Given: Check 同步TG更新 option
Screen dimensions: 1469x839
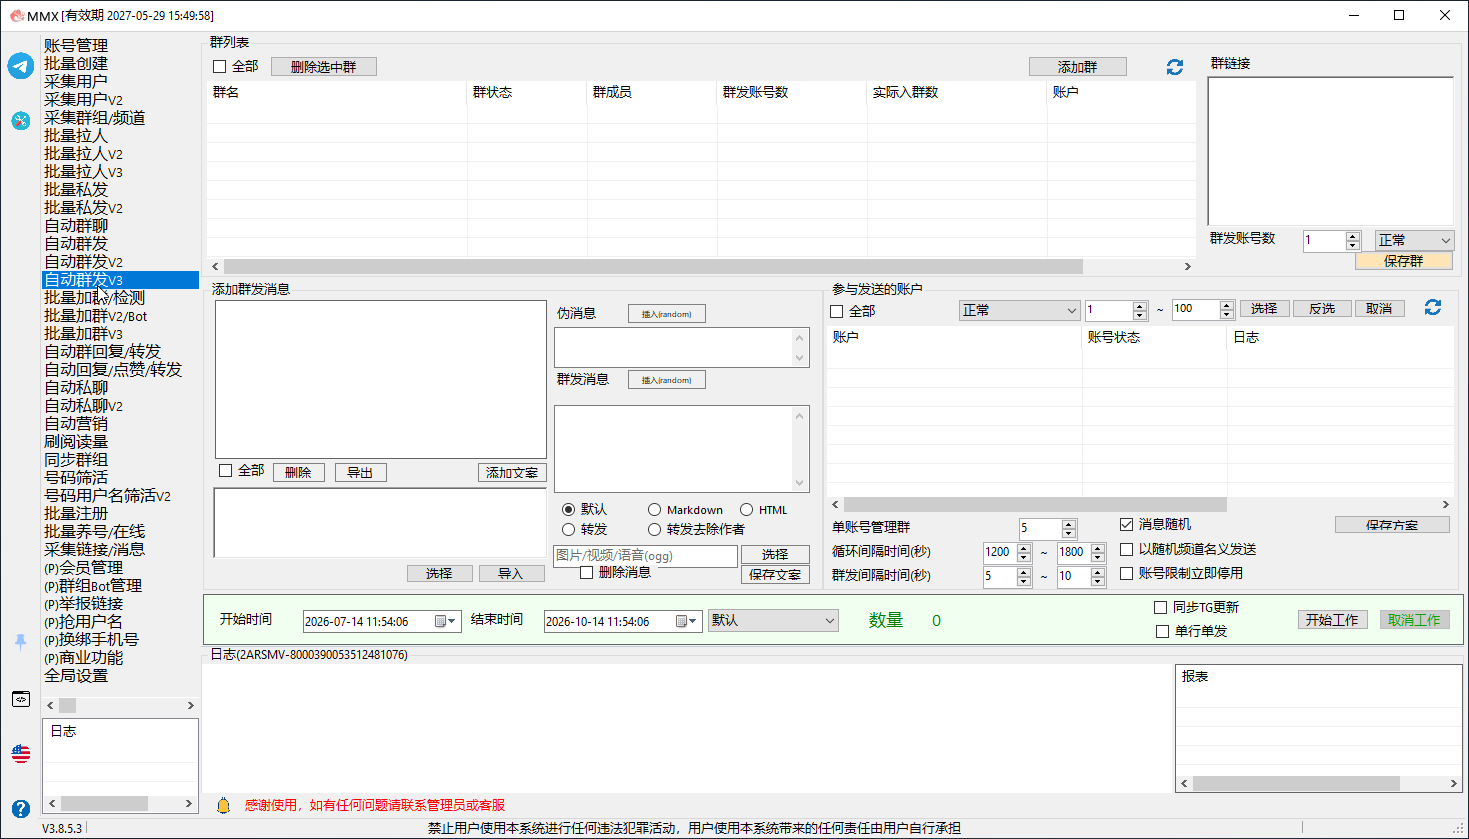Looking at the screenshot, I should (1161, 607).
